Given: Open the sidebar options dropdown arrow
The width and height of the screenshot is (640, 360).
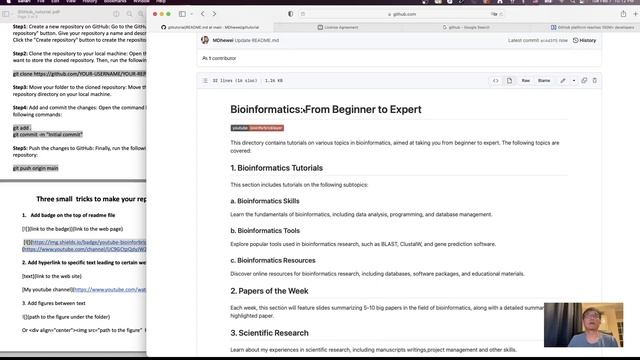Looking at the screenshot, I should [191, 14].
